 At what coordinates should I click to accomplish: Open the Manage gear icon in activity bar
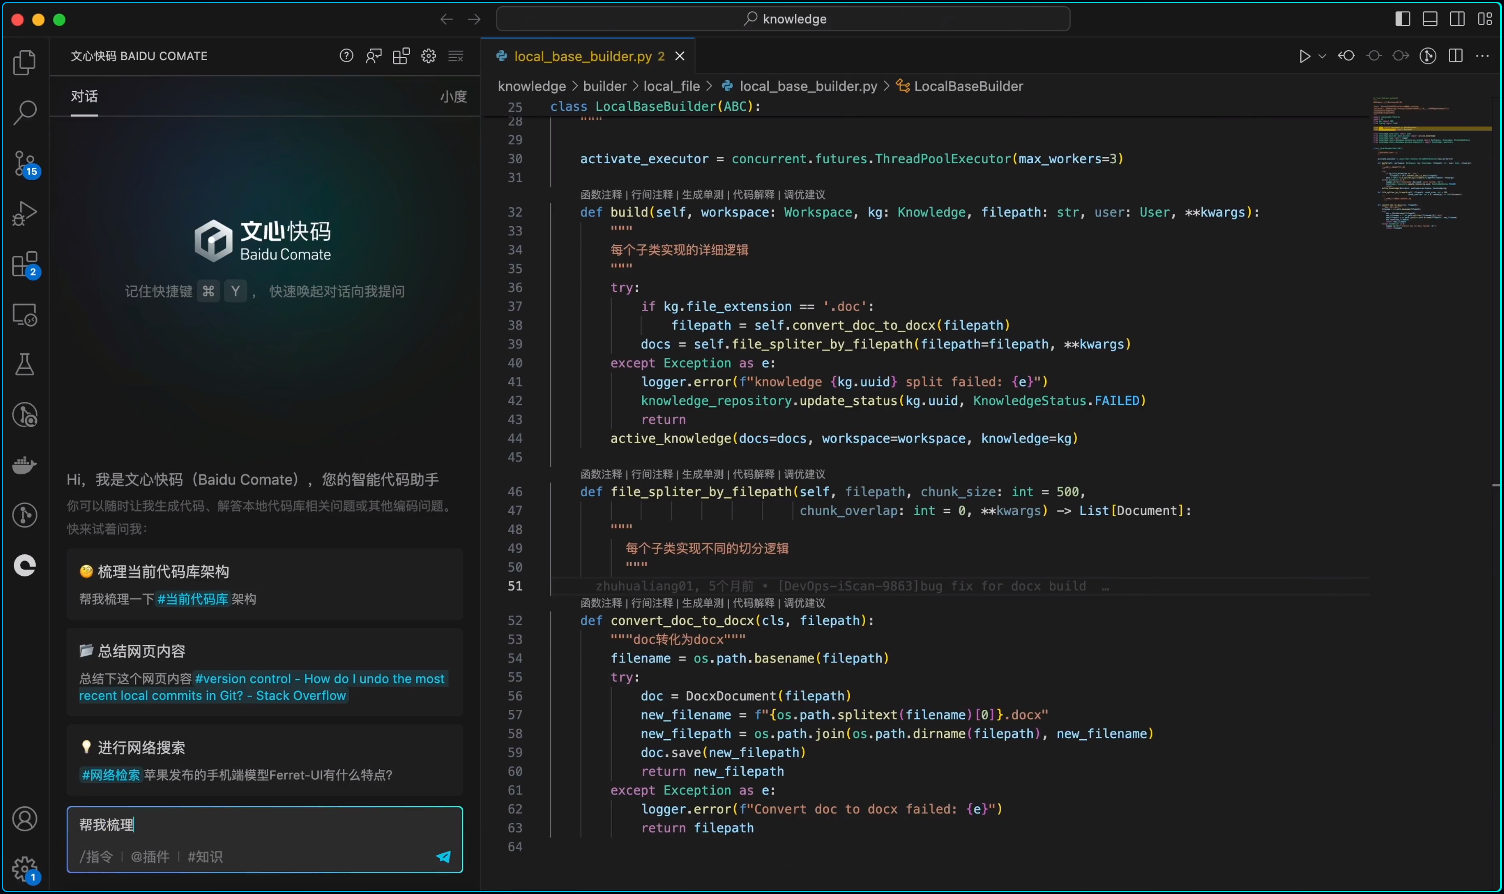point(25,868)
